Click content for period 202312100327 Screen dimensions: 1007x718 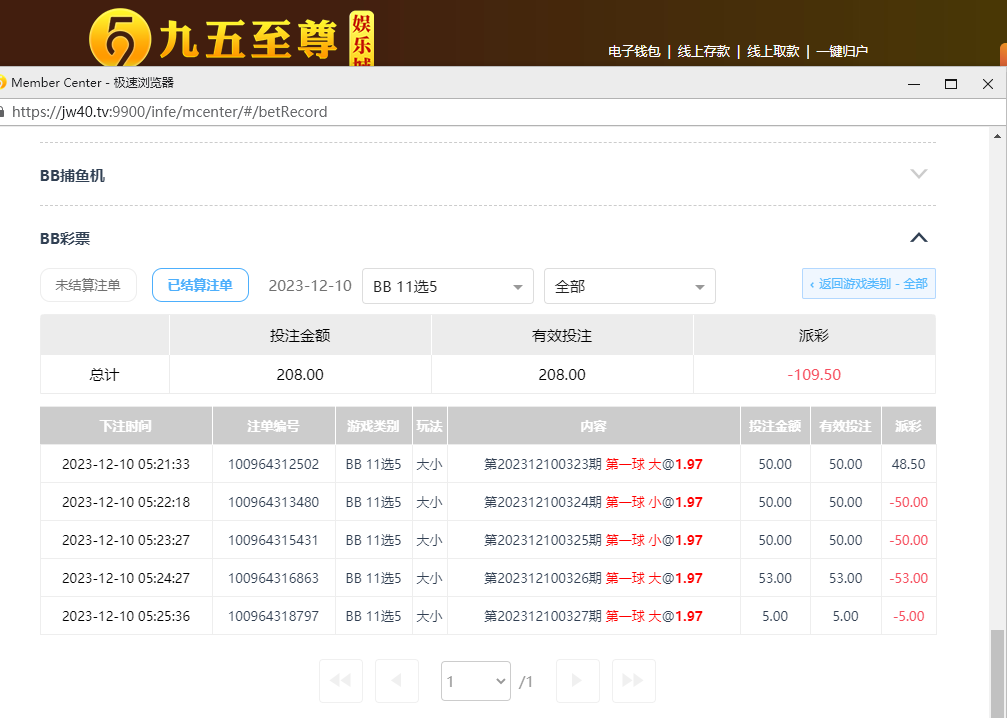click(x=593, y=616)
